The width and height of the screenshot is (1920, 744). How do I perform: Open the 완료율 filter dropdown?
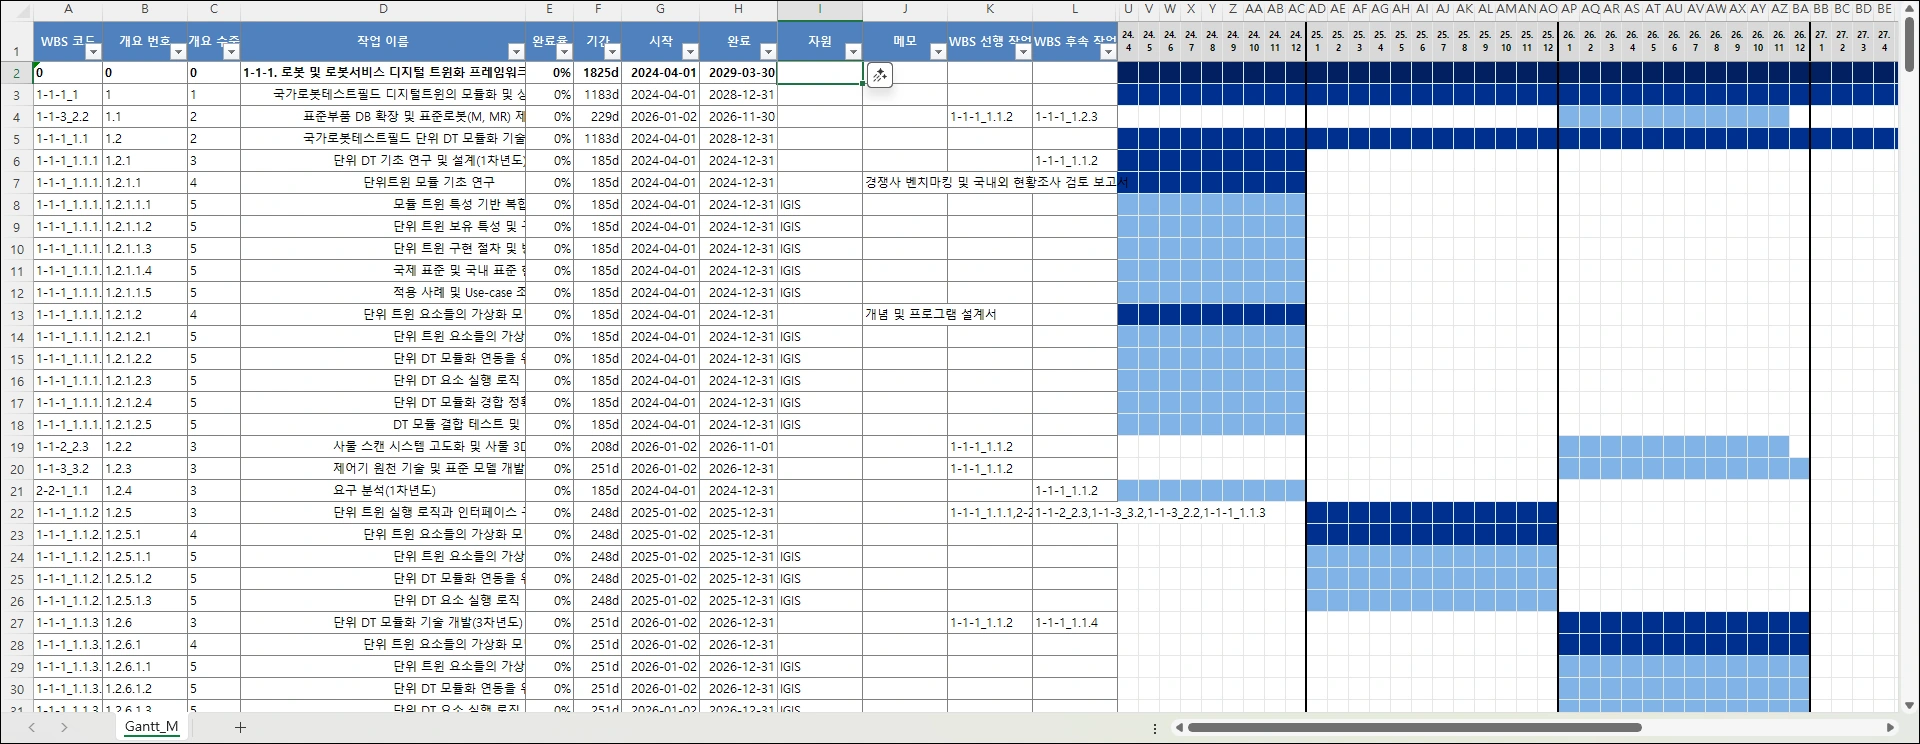click(x=564, y=52)
